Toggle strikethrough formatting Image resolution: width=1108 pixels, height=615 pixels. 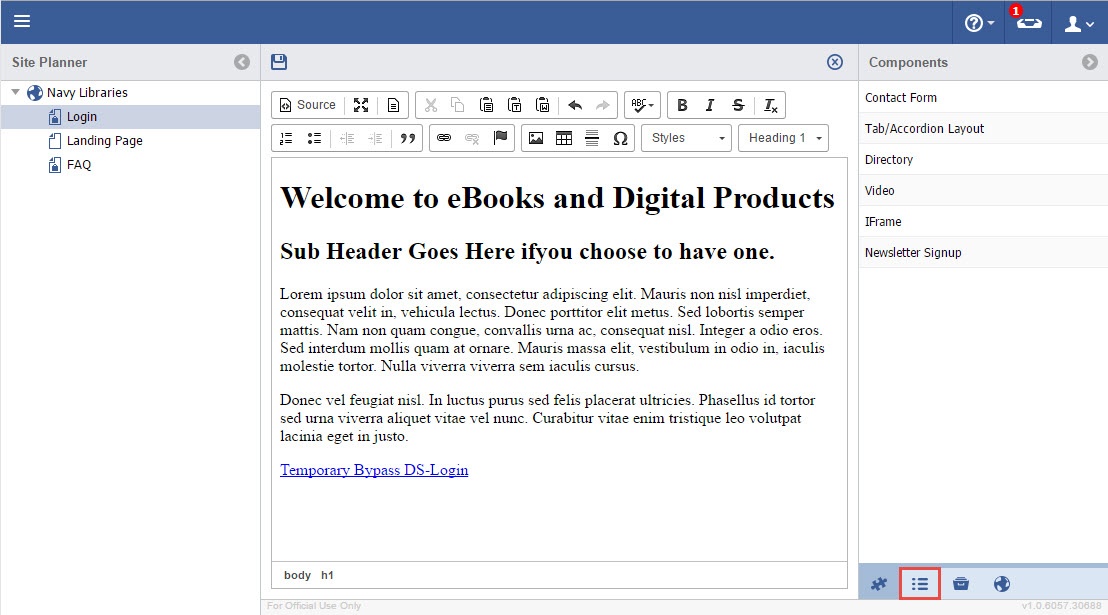point(738,105)
